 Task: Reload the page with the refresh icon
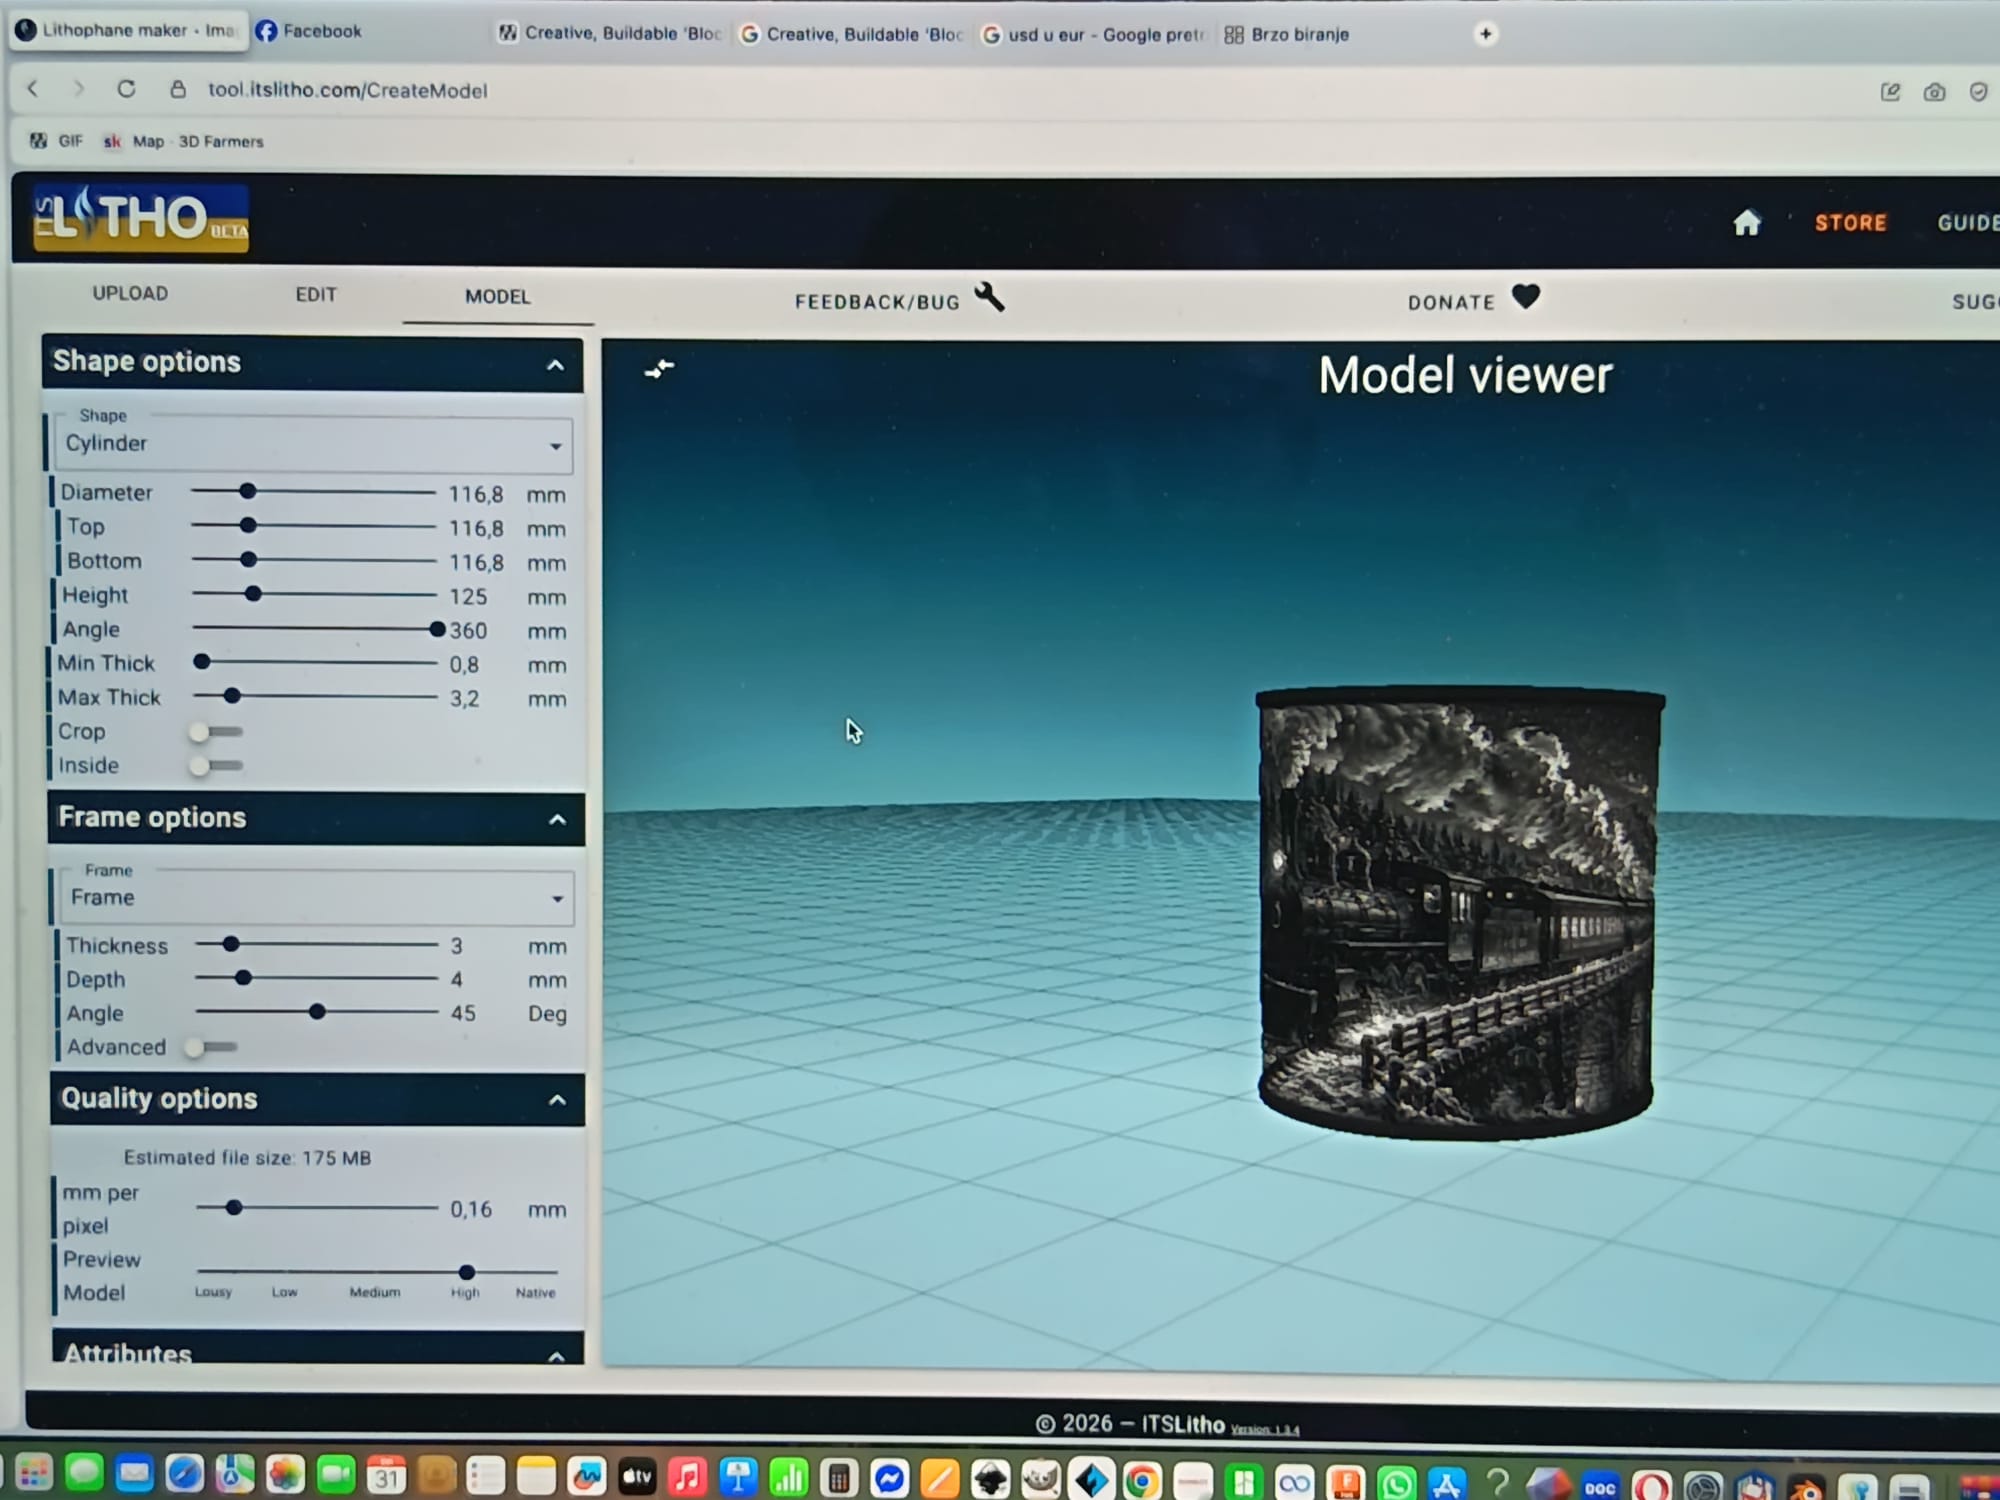click(126, 89)
